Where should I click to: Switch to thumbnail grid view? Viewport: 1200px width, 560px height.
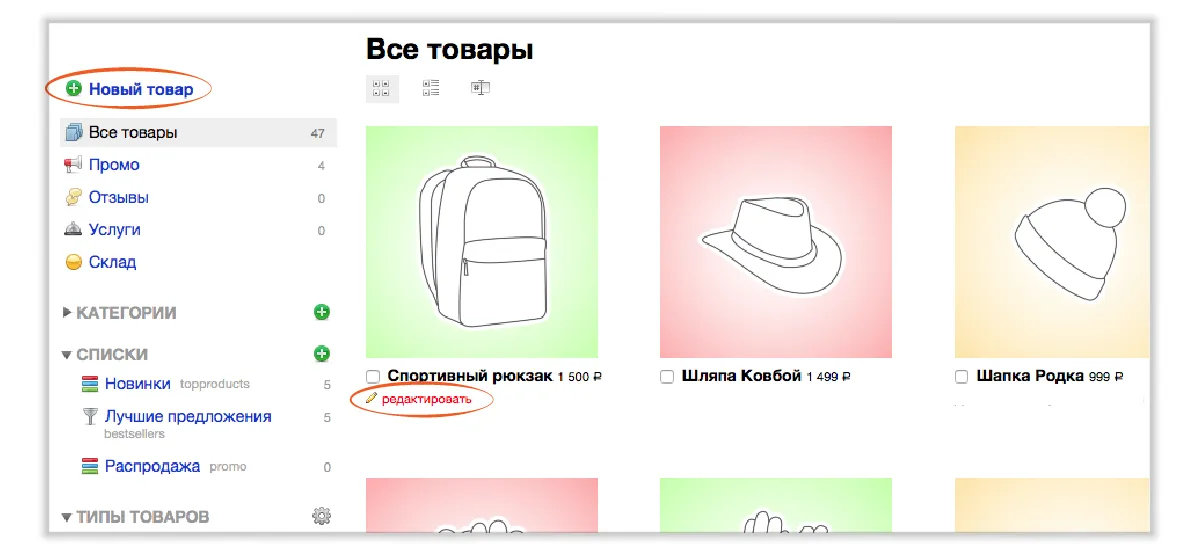[381, 88]
